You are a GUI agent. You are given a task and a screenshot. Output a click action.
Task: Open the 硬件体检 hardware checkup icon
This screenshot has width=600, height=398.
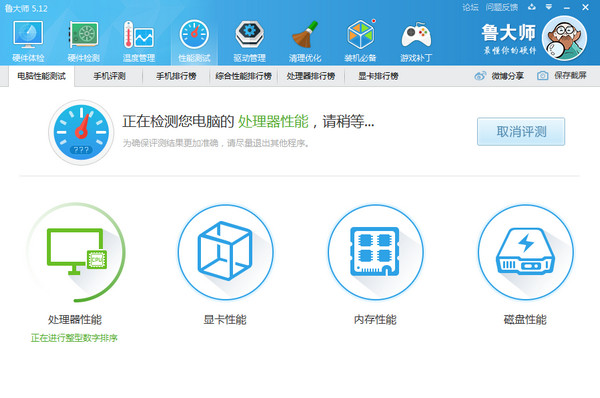point(28,41)
